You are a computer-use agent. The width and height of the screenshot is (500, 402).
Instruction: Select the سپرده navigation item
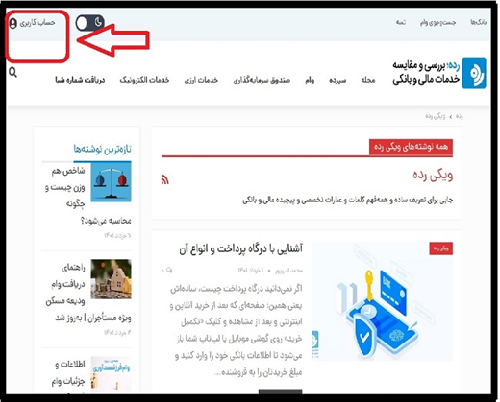click(x=337, y=80)
